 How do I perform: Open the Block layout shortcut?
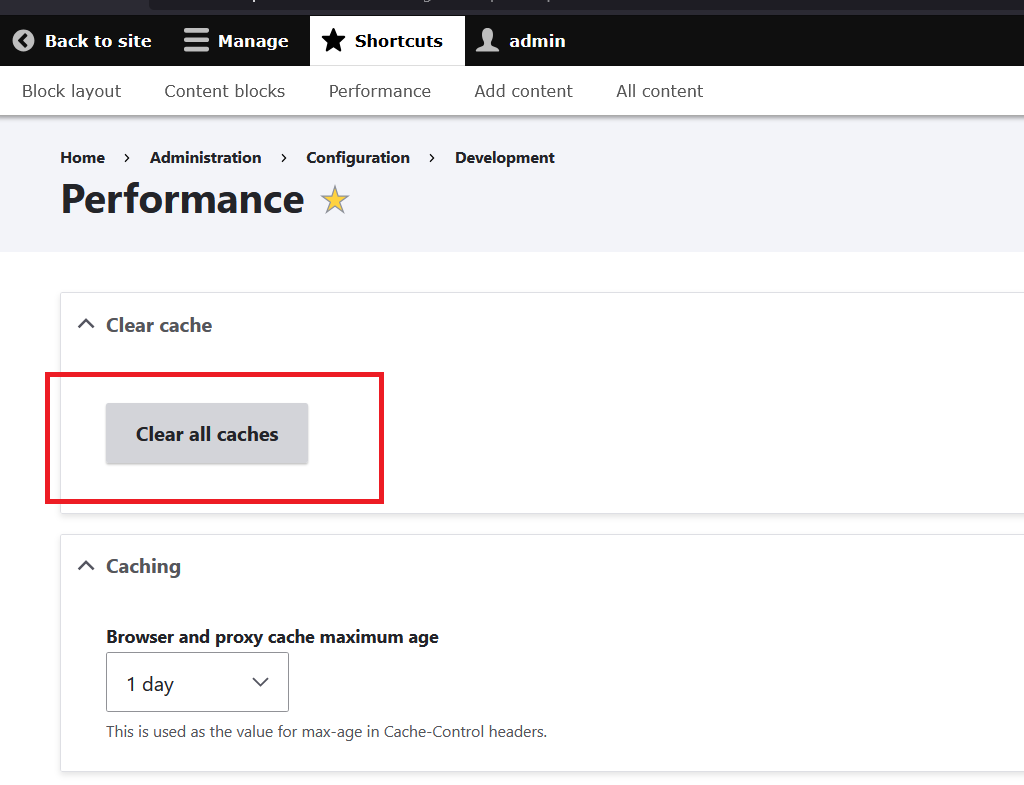tap(71, 91)
